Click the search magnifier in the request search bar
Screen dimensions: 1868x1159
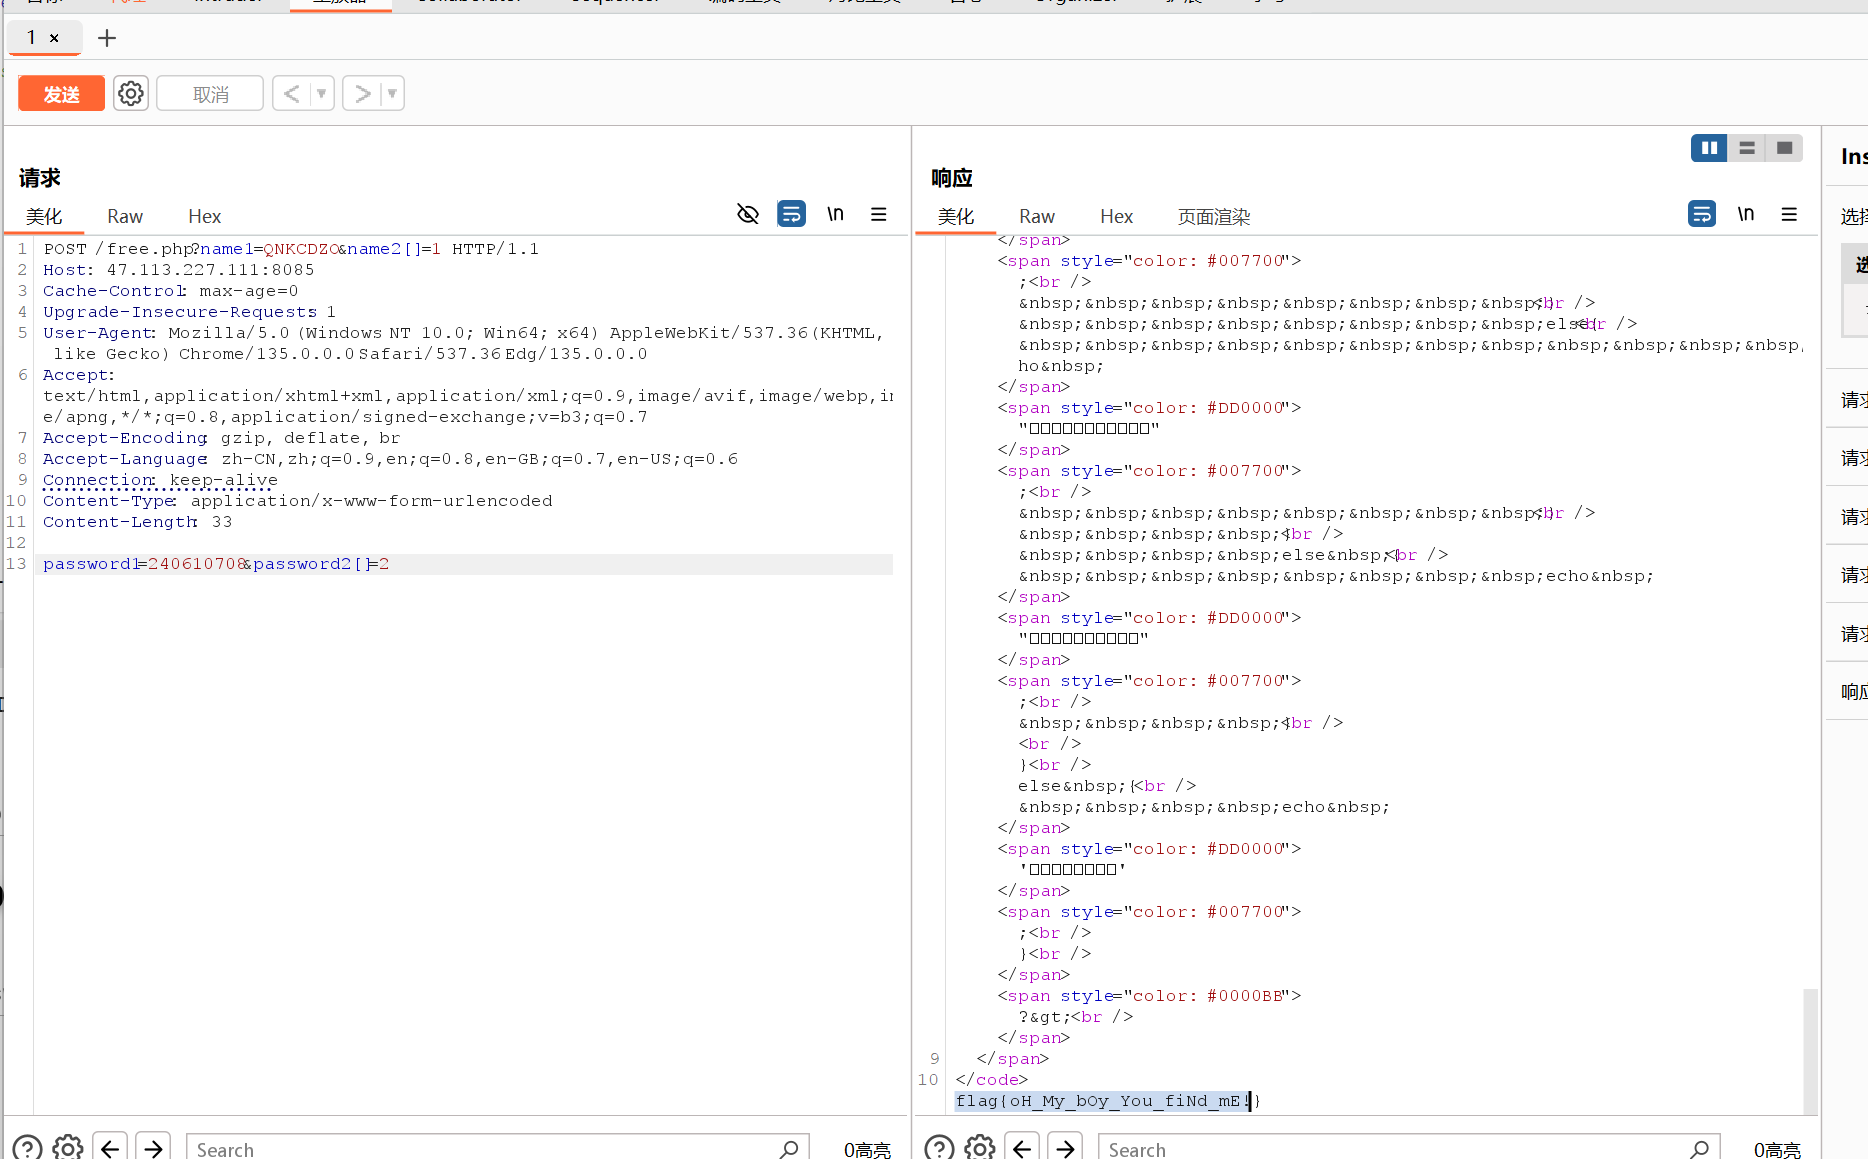[789, 1147]
